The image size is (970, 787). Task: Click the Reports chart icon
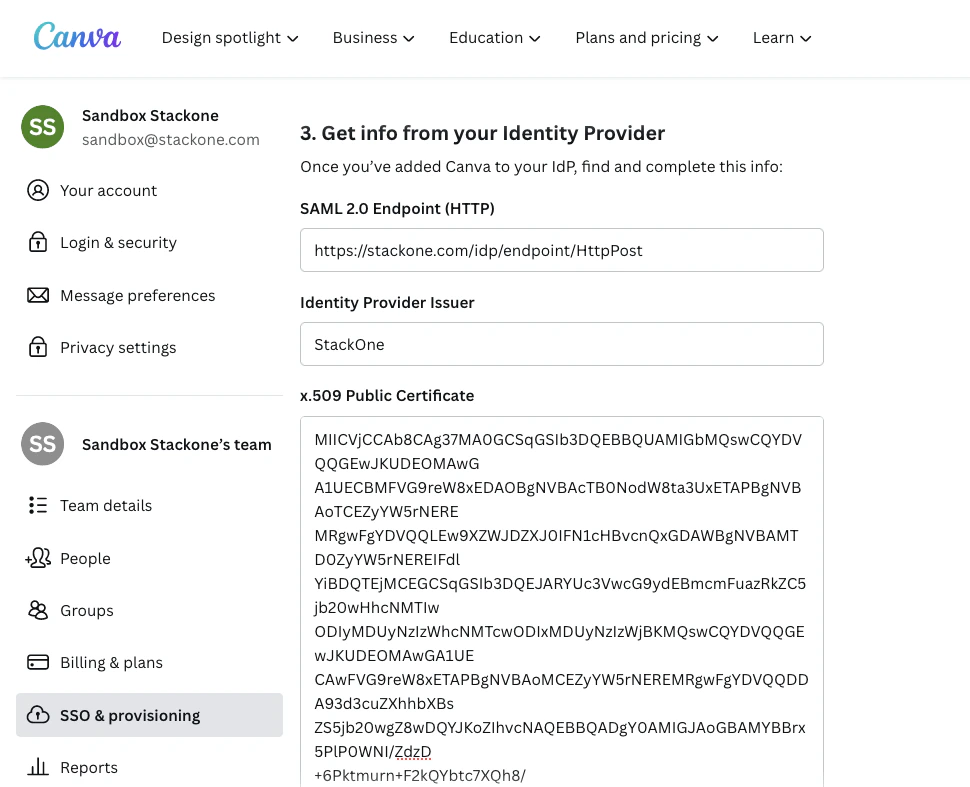(x=38, y=767)
